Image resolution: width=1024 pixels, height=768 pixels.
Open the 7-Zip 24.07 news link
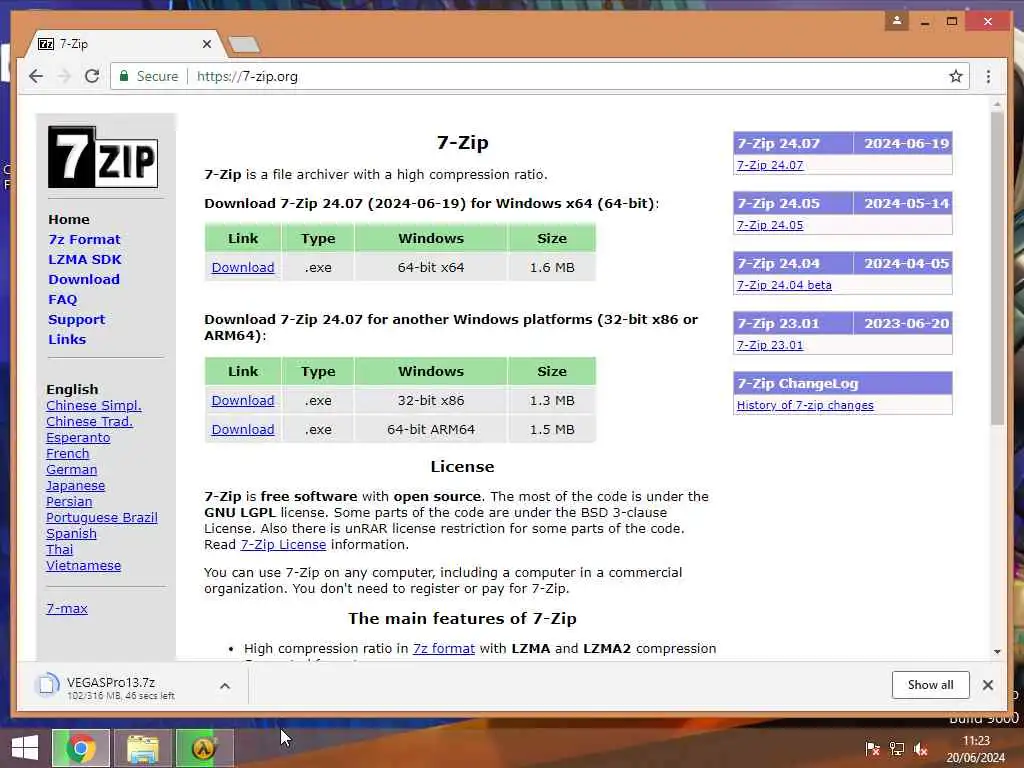[770, 165]
